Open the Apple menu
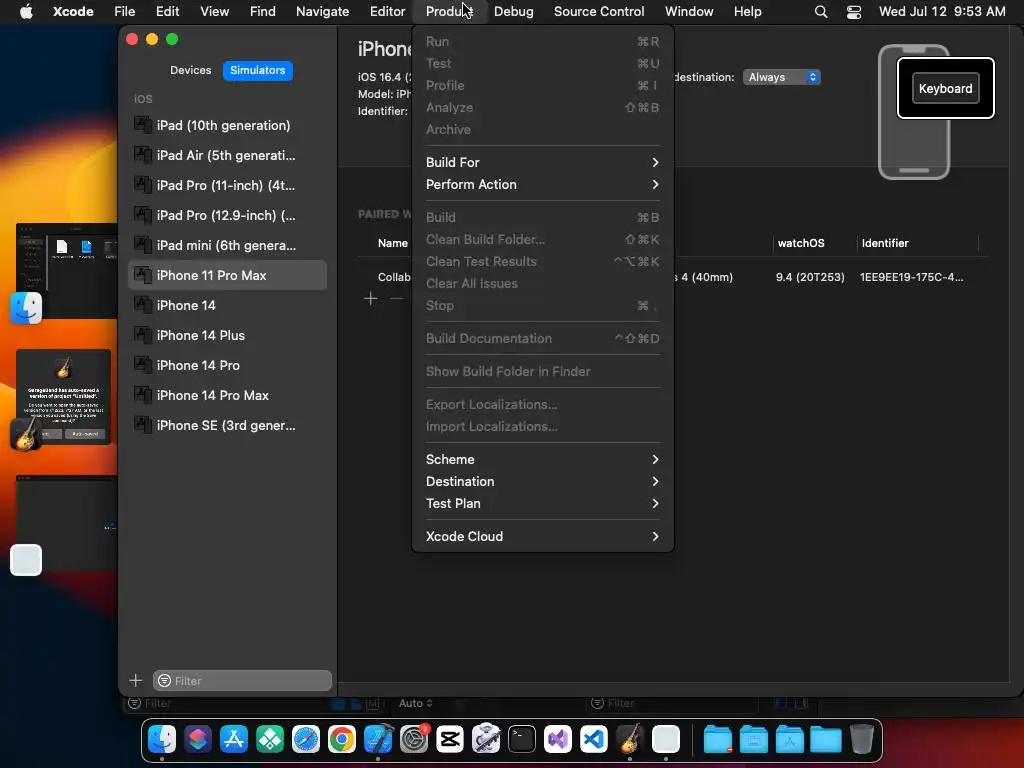Image resolution: width=1024 pixels, height=768 pixels. point(26,12)
